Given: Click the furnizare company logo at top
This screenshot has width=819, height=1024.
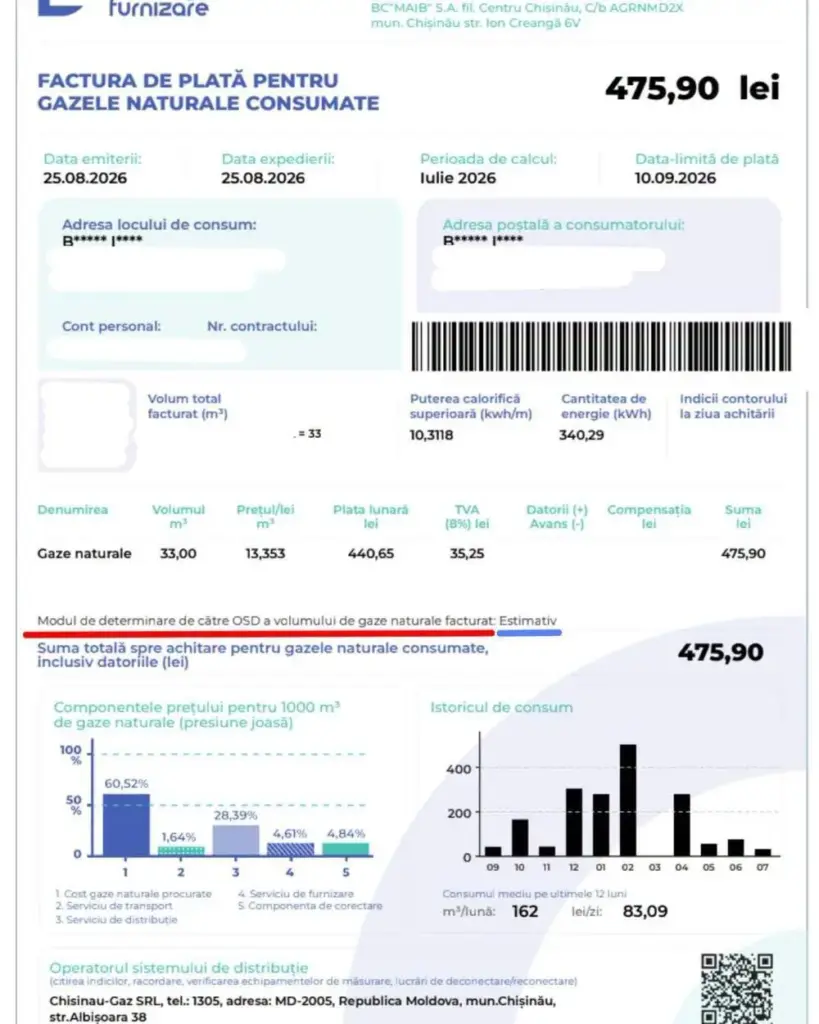Looking at the screenshot, I should 123,8.
